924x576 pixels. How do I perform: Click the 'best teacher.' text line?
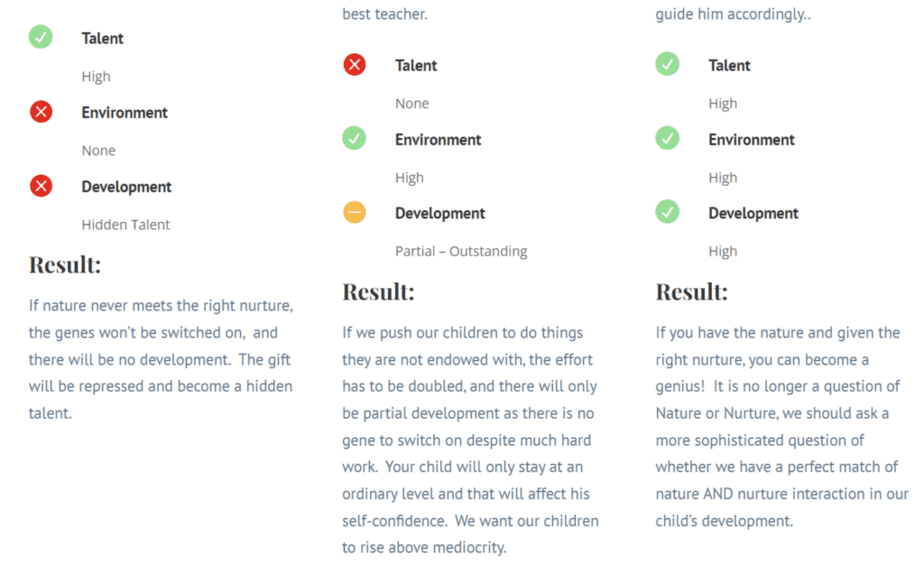[385, 14]
